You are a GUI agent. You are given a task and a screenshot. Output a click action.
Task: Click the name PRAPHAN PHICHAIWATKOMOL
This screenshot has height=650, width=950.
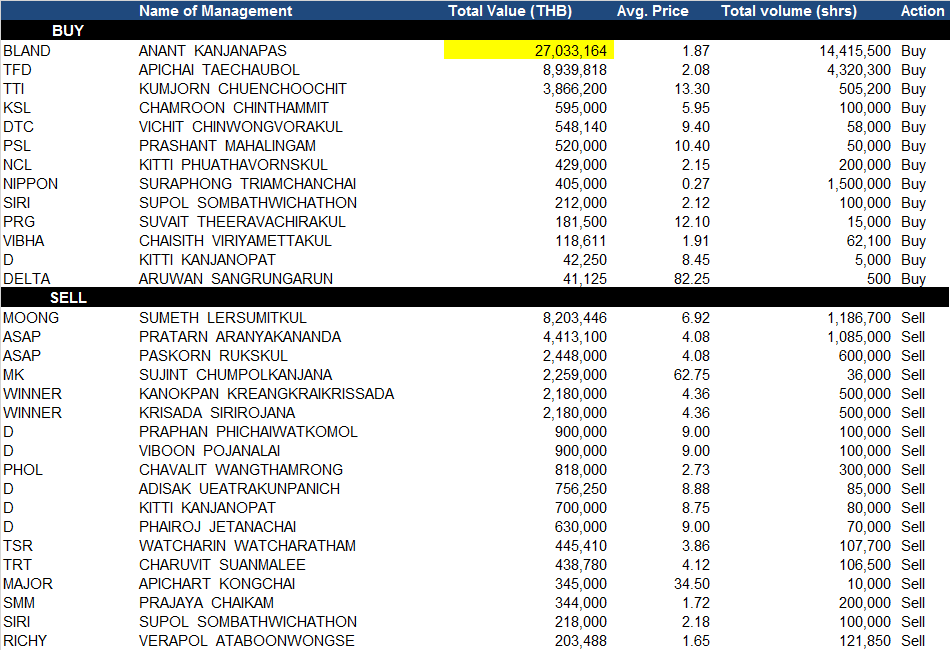tap(248, 431)
